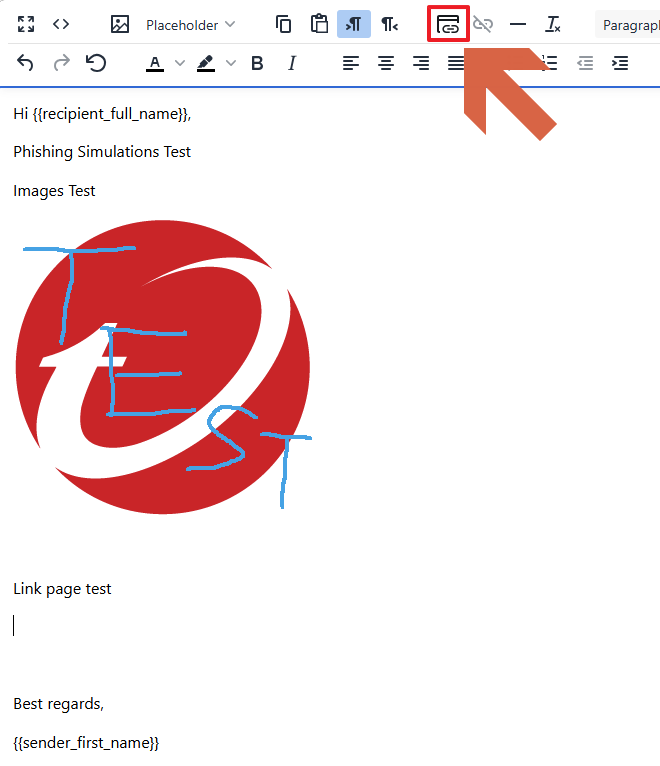Screen dimensions: 660x766
Task: Click the restore/reset circular arrow icon
Action: click(96, 63)
